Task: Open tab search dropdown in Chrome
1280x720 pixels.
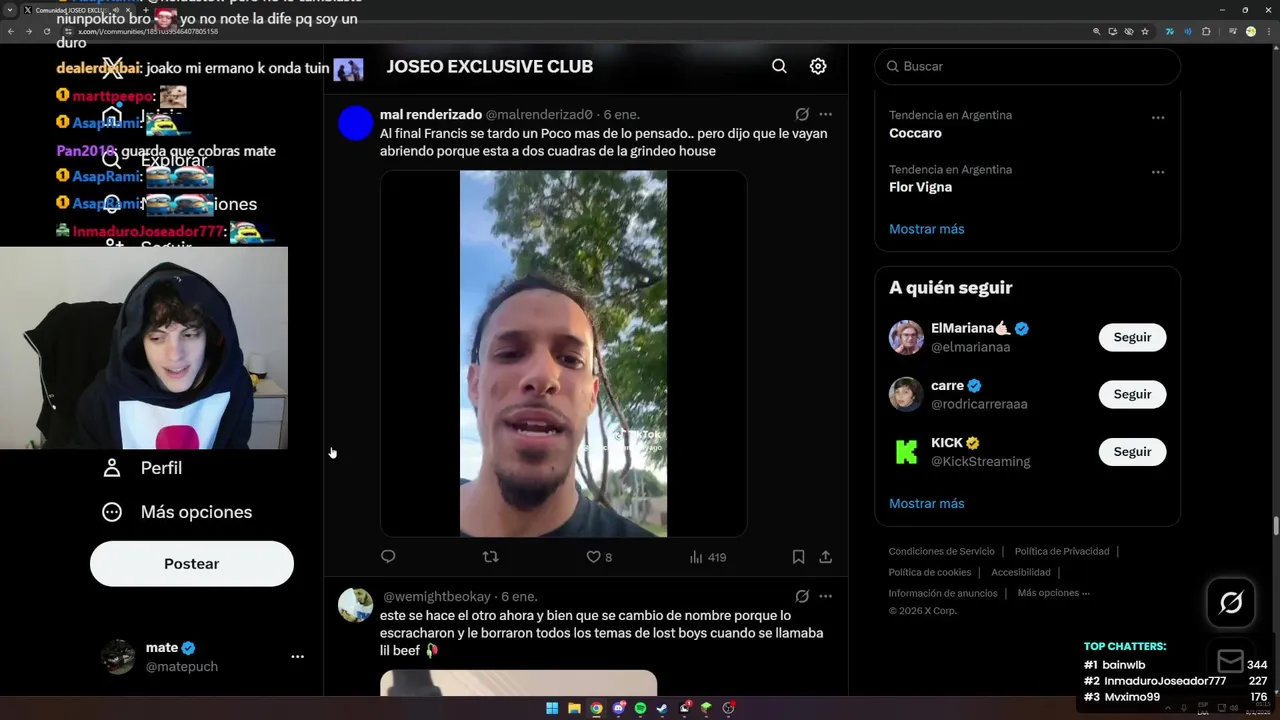Action: point(11,10)
